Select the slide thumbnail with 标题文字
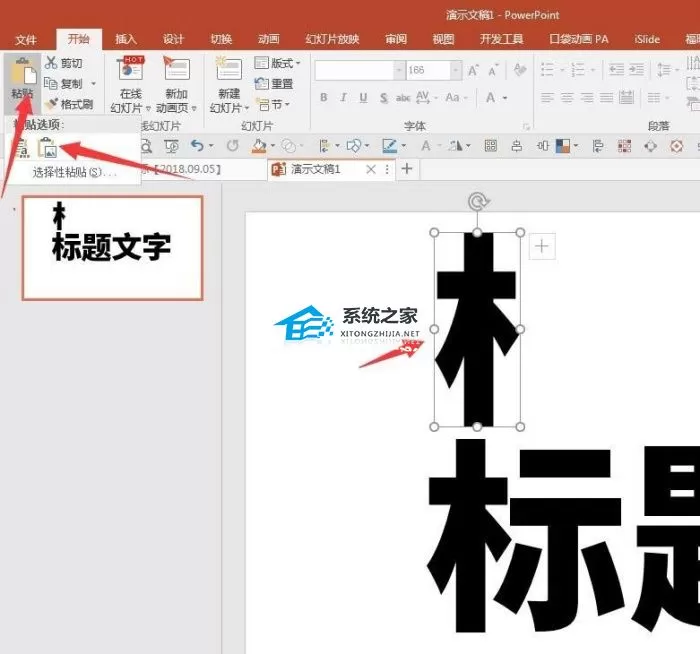This screenshot has width=700, height=654. click(112, 248)
